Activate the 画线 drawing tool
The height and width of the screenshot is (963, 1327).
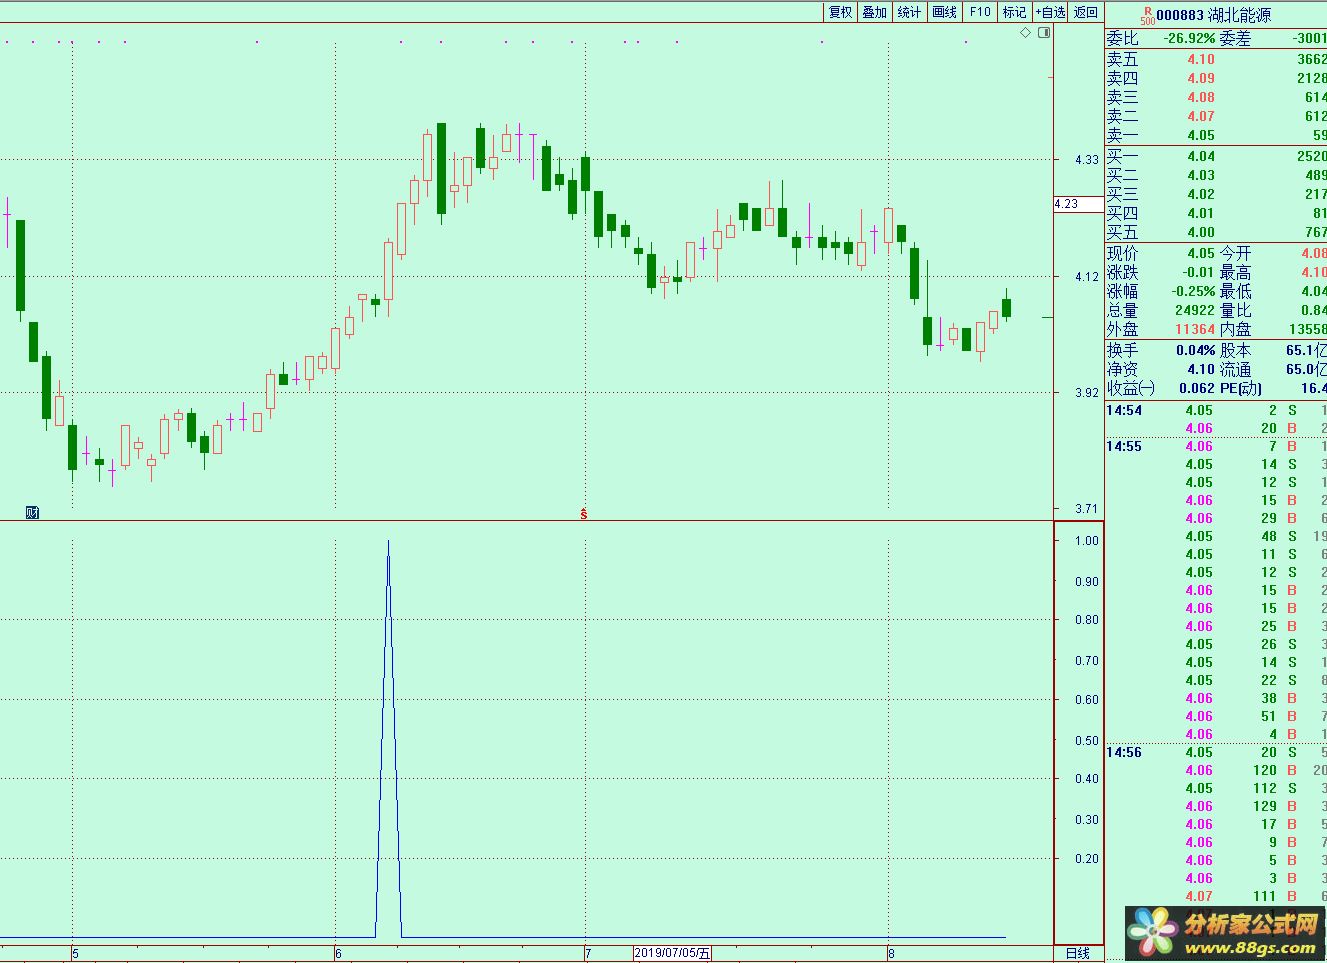tap(944, 12)
